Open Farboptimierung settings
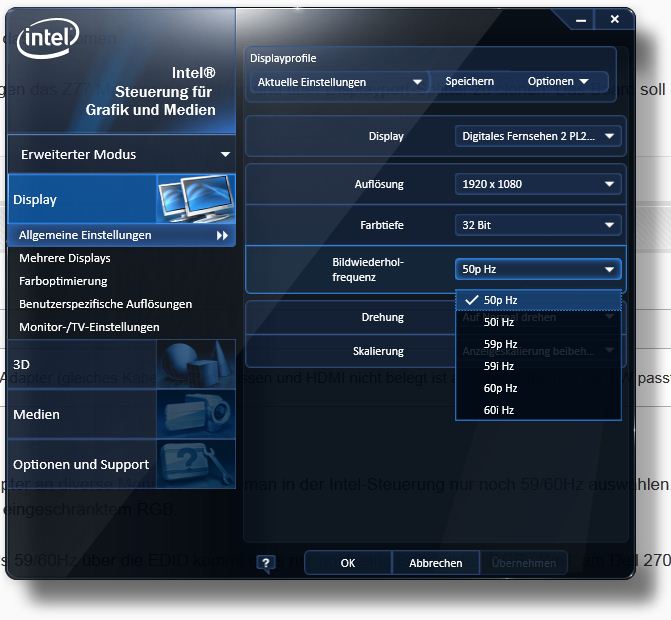Screen dimensions: 671x620 63,281
